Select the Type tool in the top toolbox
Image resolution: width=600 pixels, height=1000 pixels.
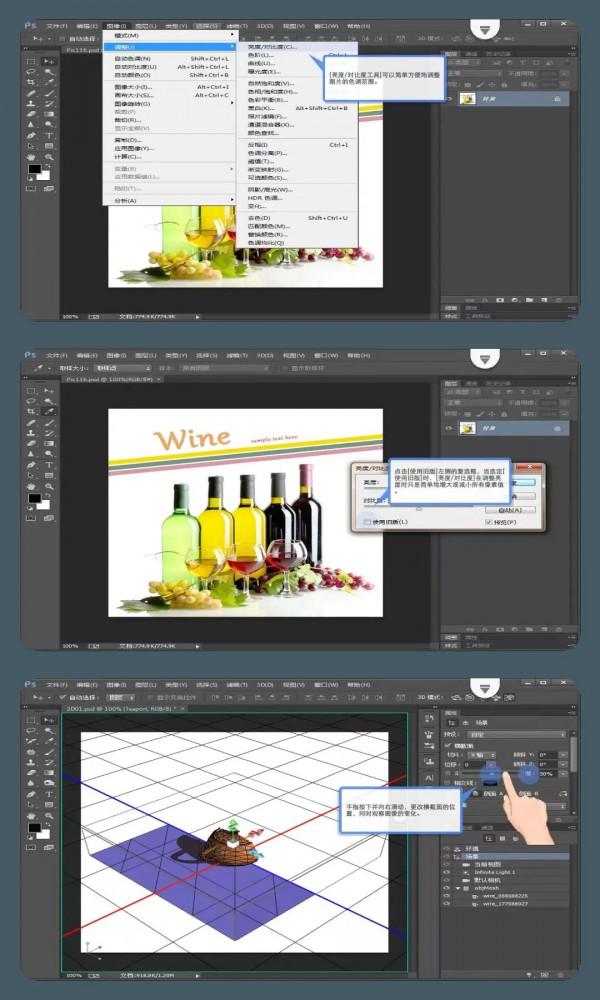[49, 135]
